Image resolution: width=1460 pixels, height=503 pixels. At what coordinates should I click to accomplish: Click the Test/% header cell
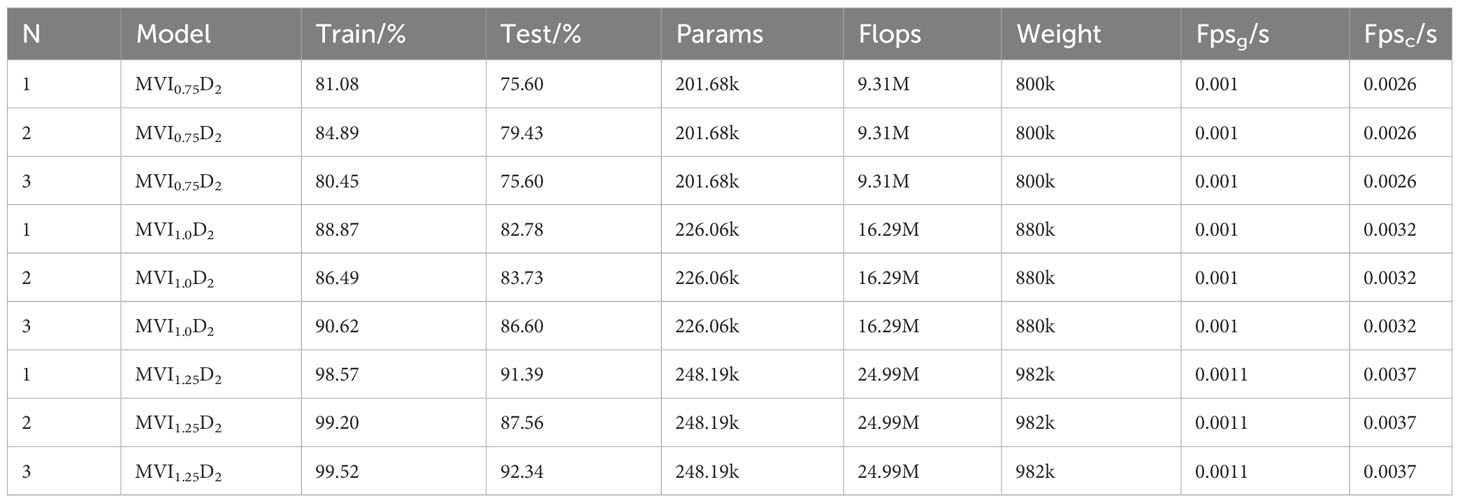(573, 34)
